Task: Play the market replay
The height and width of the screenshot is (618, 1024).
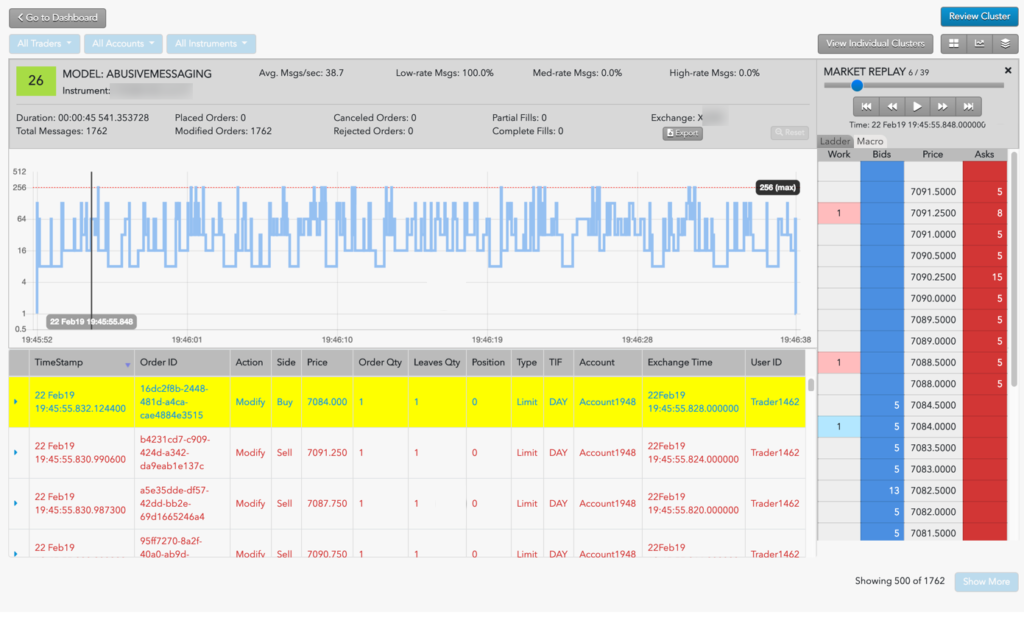Action: [x=917, y=106]
